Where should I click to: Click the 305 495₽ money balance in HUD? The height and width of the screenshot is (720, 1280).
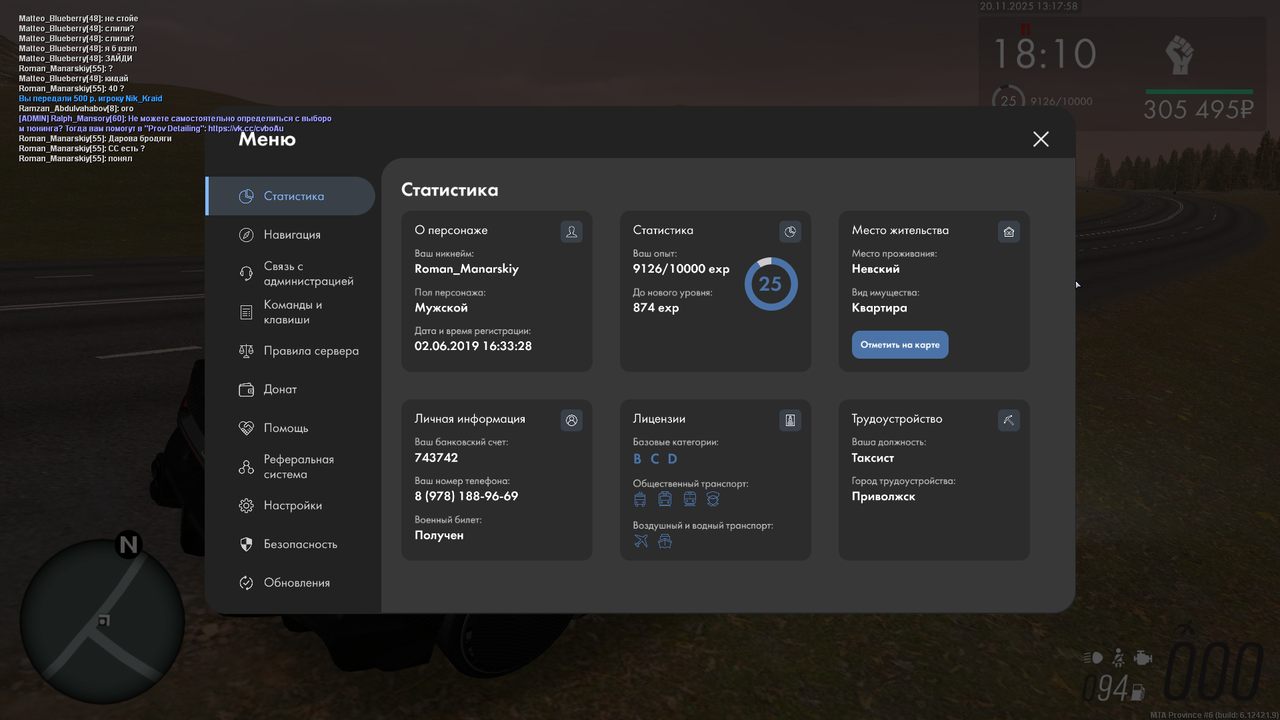pyautogui.click(x=1198, y=110)
